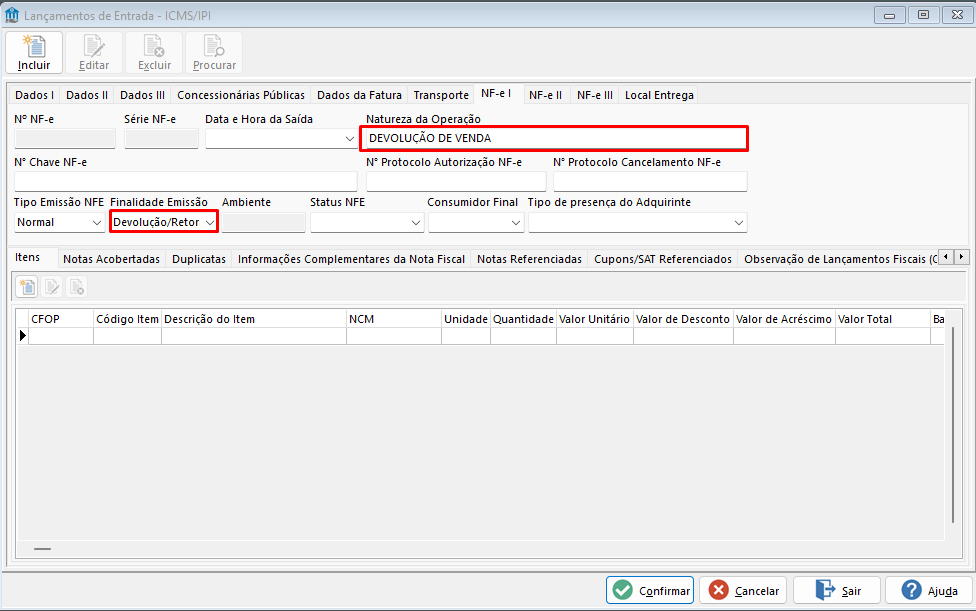Click the CFOP column header
This screenshot has height=611, width=976.
click(x=61, y=319)
